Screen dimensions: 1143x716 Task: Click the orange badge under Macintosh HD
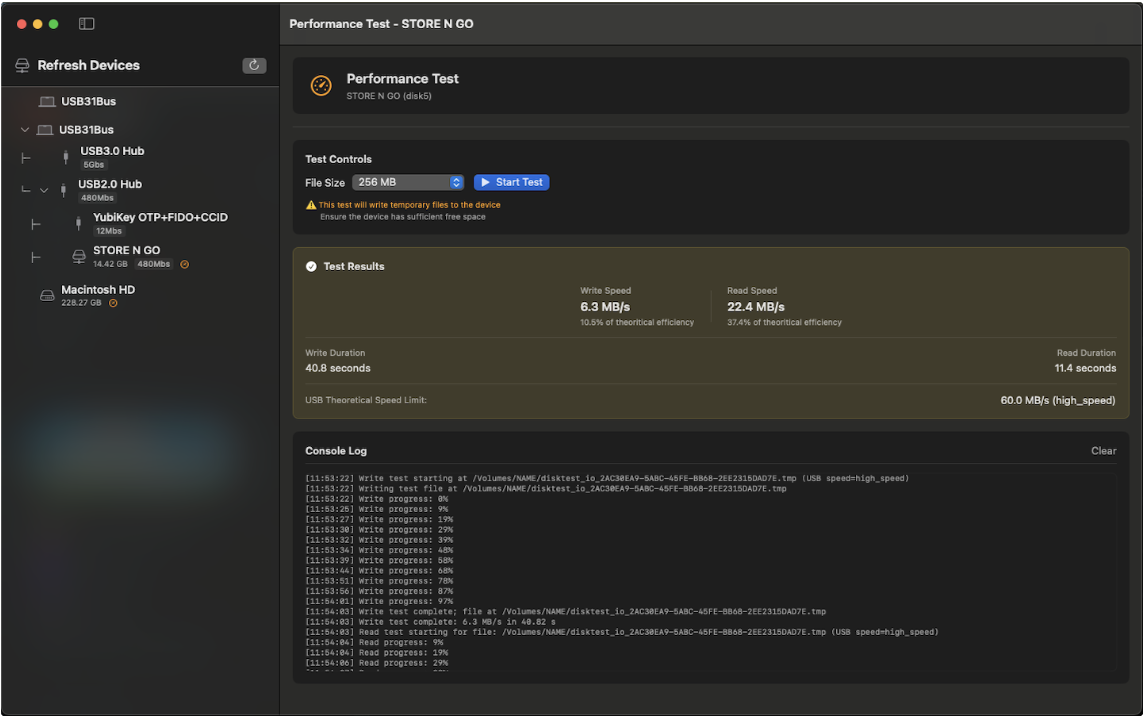[x=112, y=302]
